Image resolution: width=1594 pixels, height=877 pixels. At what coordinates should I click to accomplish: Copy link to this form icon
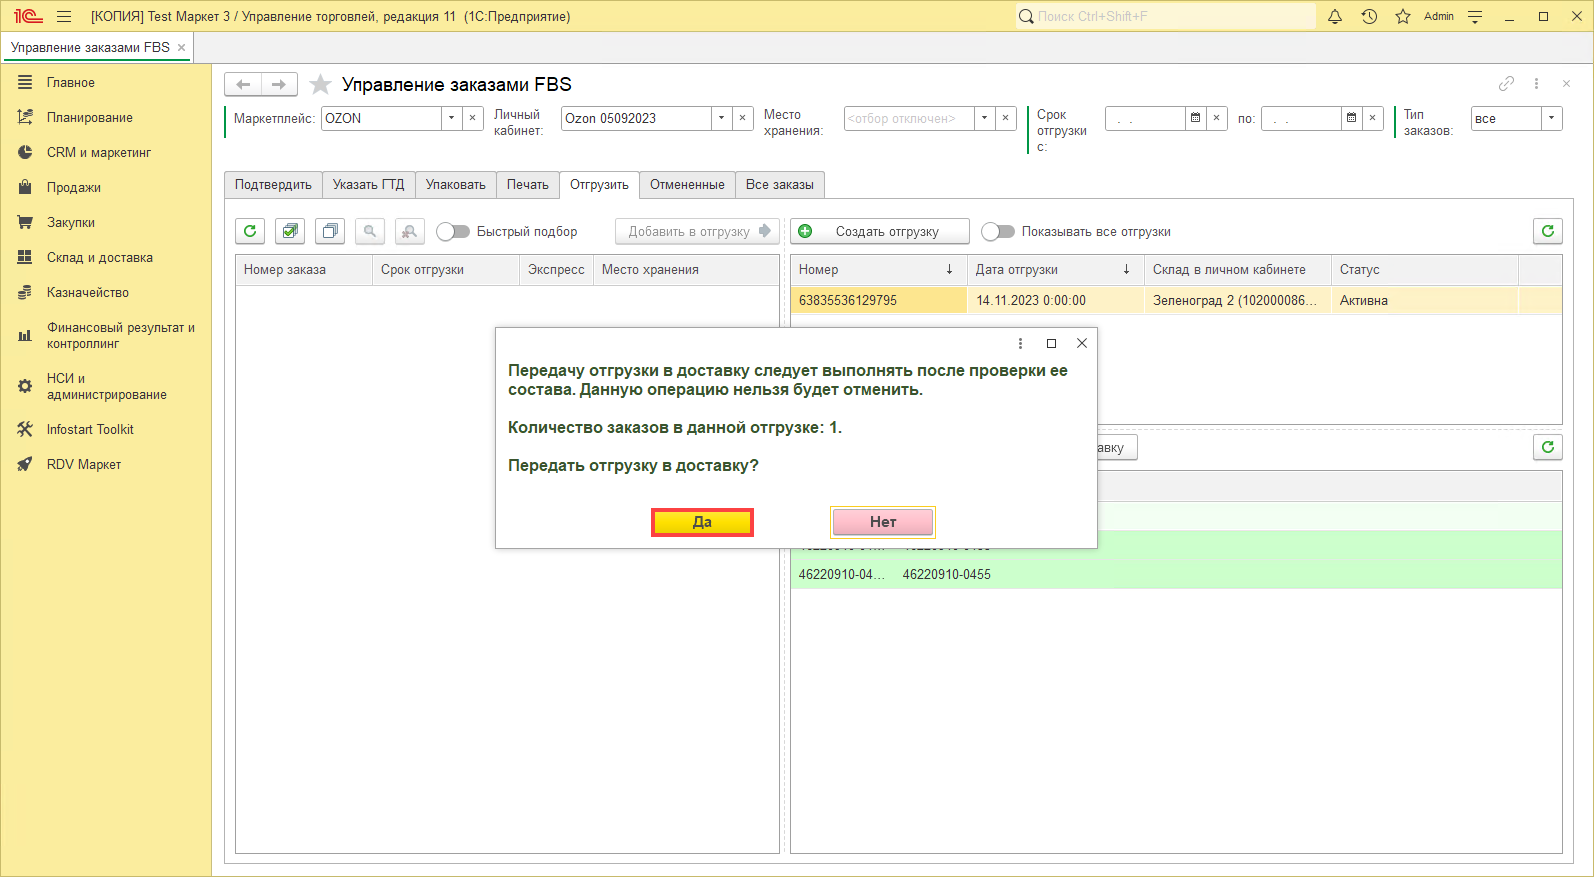pyautogui.click(x=1506, y=84)
